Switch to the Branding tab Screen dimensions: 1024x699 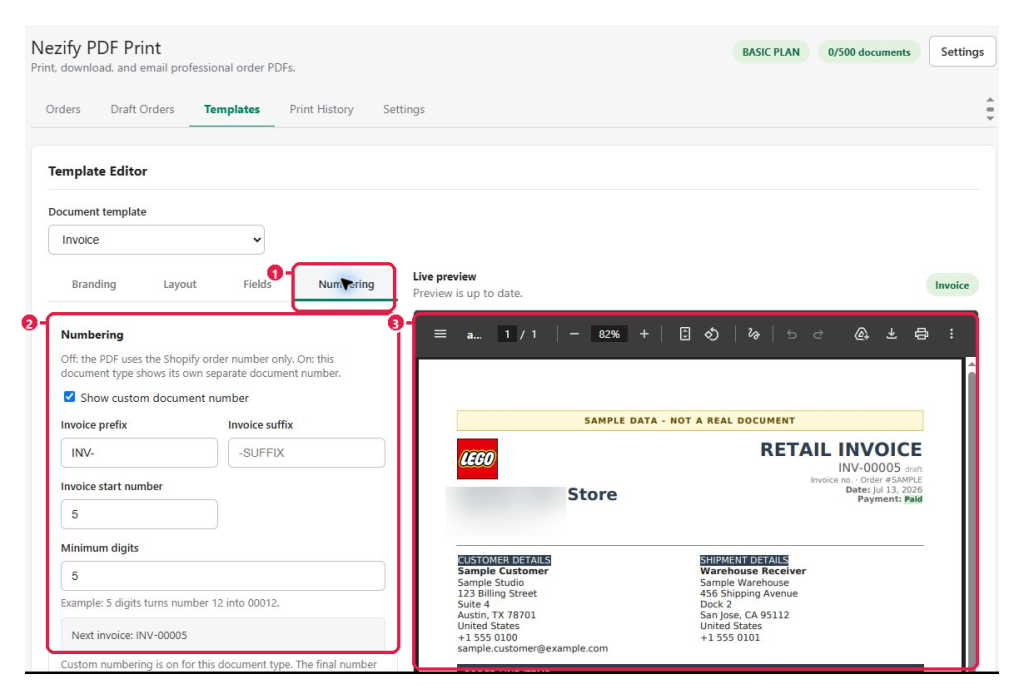coord(94,284)
